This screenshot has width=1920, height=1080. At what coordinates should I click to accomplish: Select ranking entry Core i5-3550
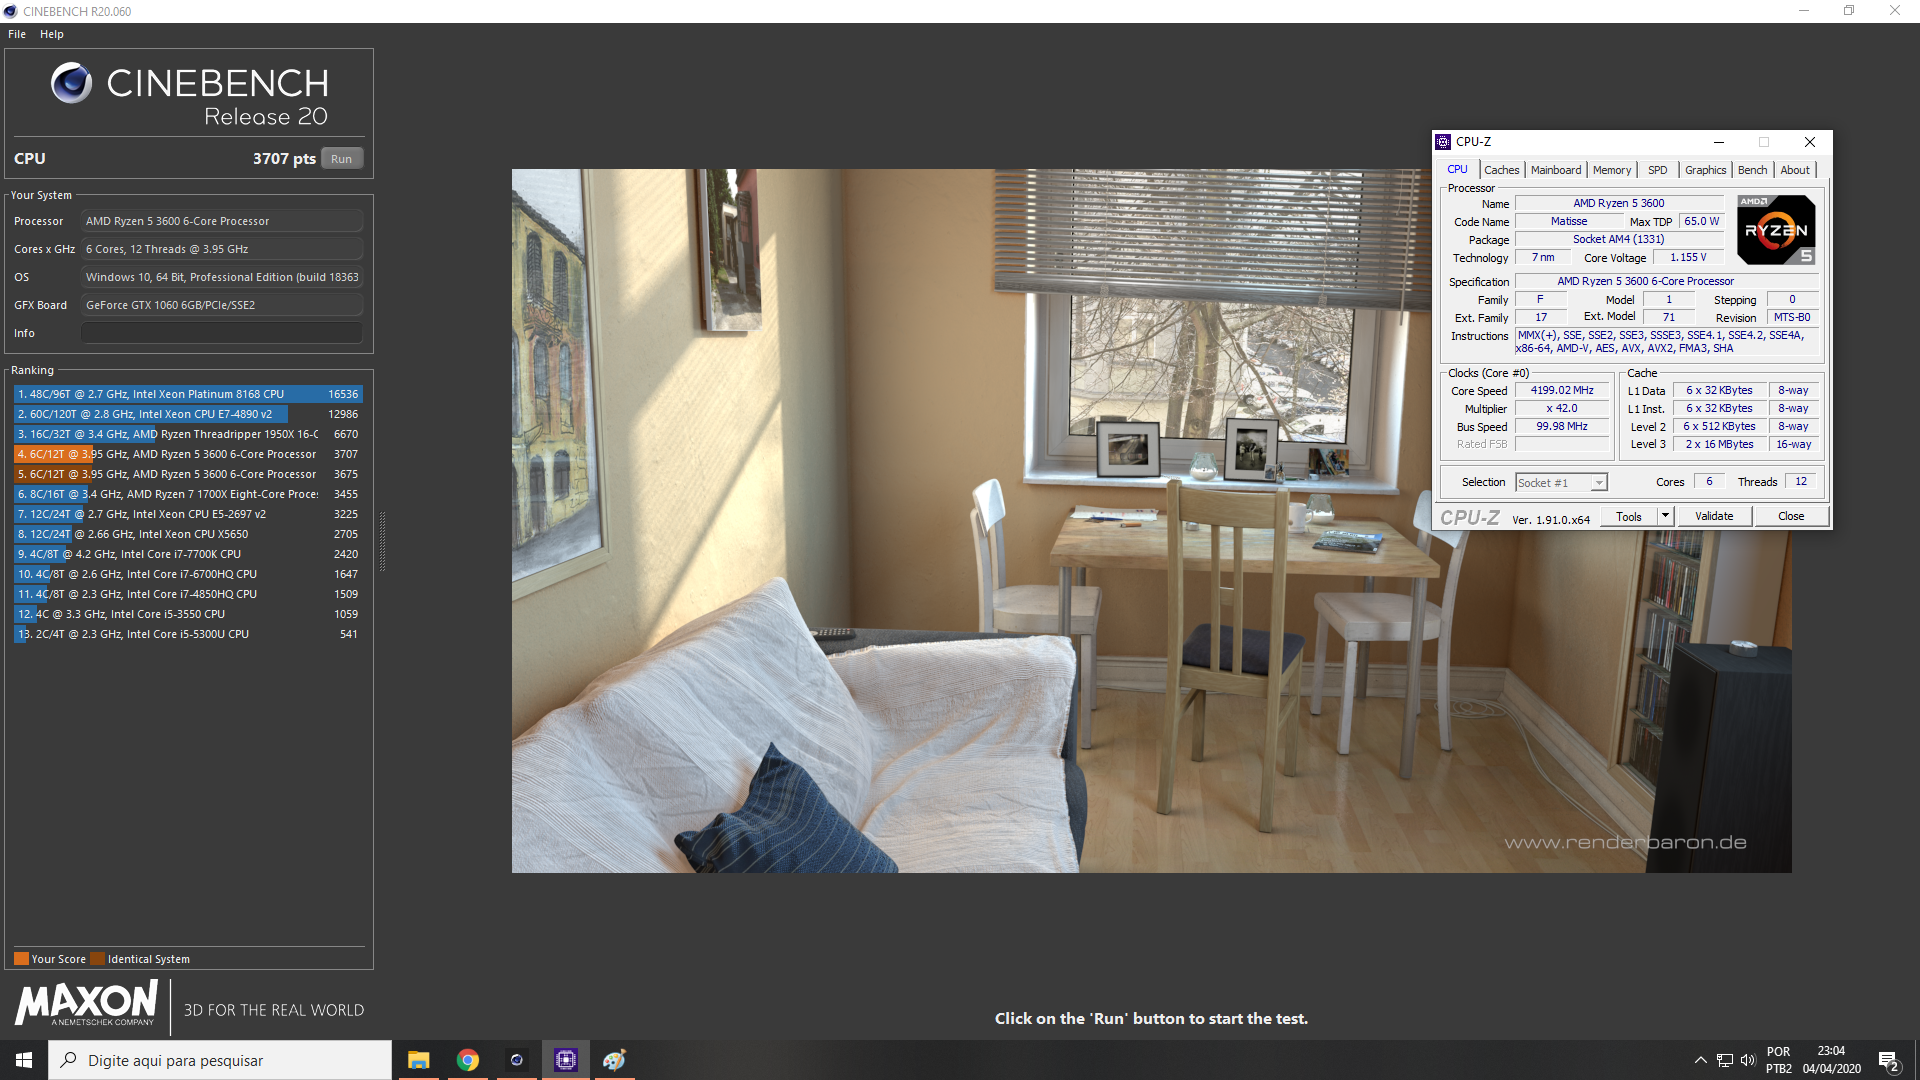(x=188, y=614)
